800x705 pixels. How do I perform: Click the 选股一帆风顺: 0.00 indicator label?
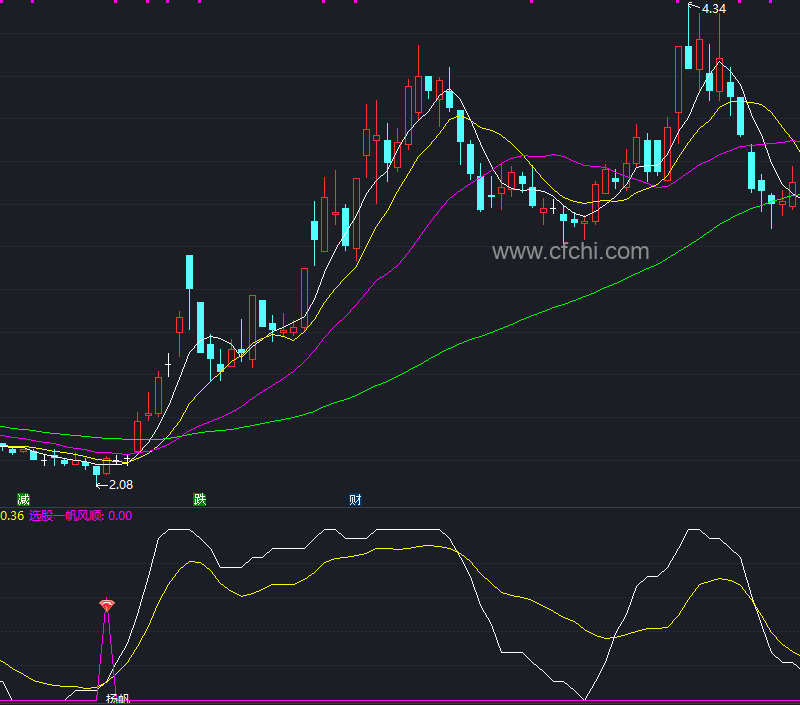(80, 516)
